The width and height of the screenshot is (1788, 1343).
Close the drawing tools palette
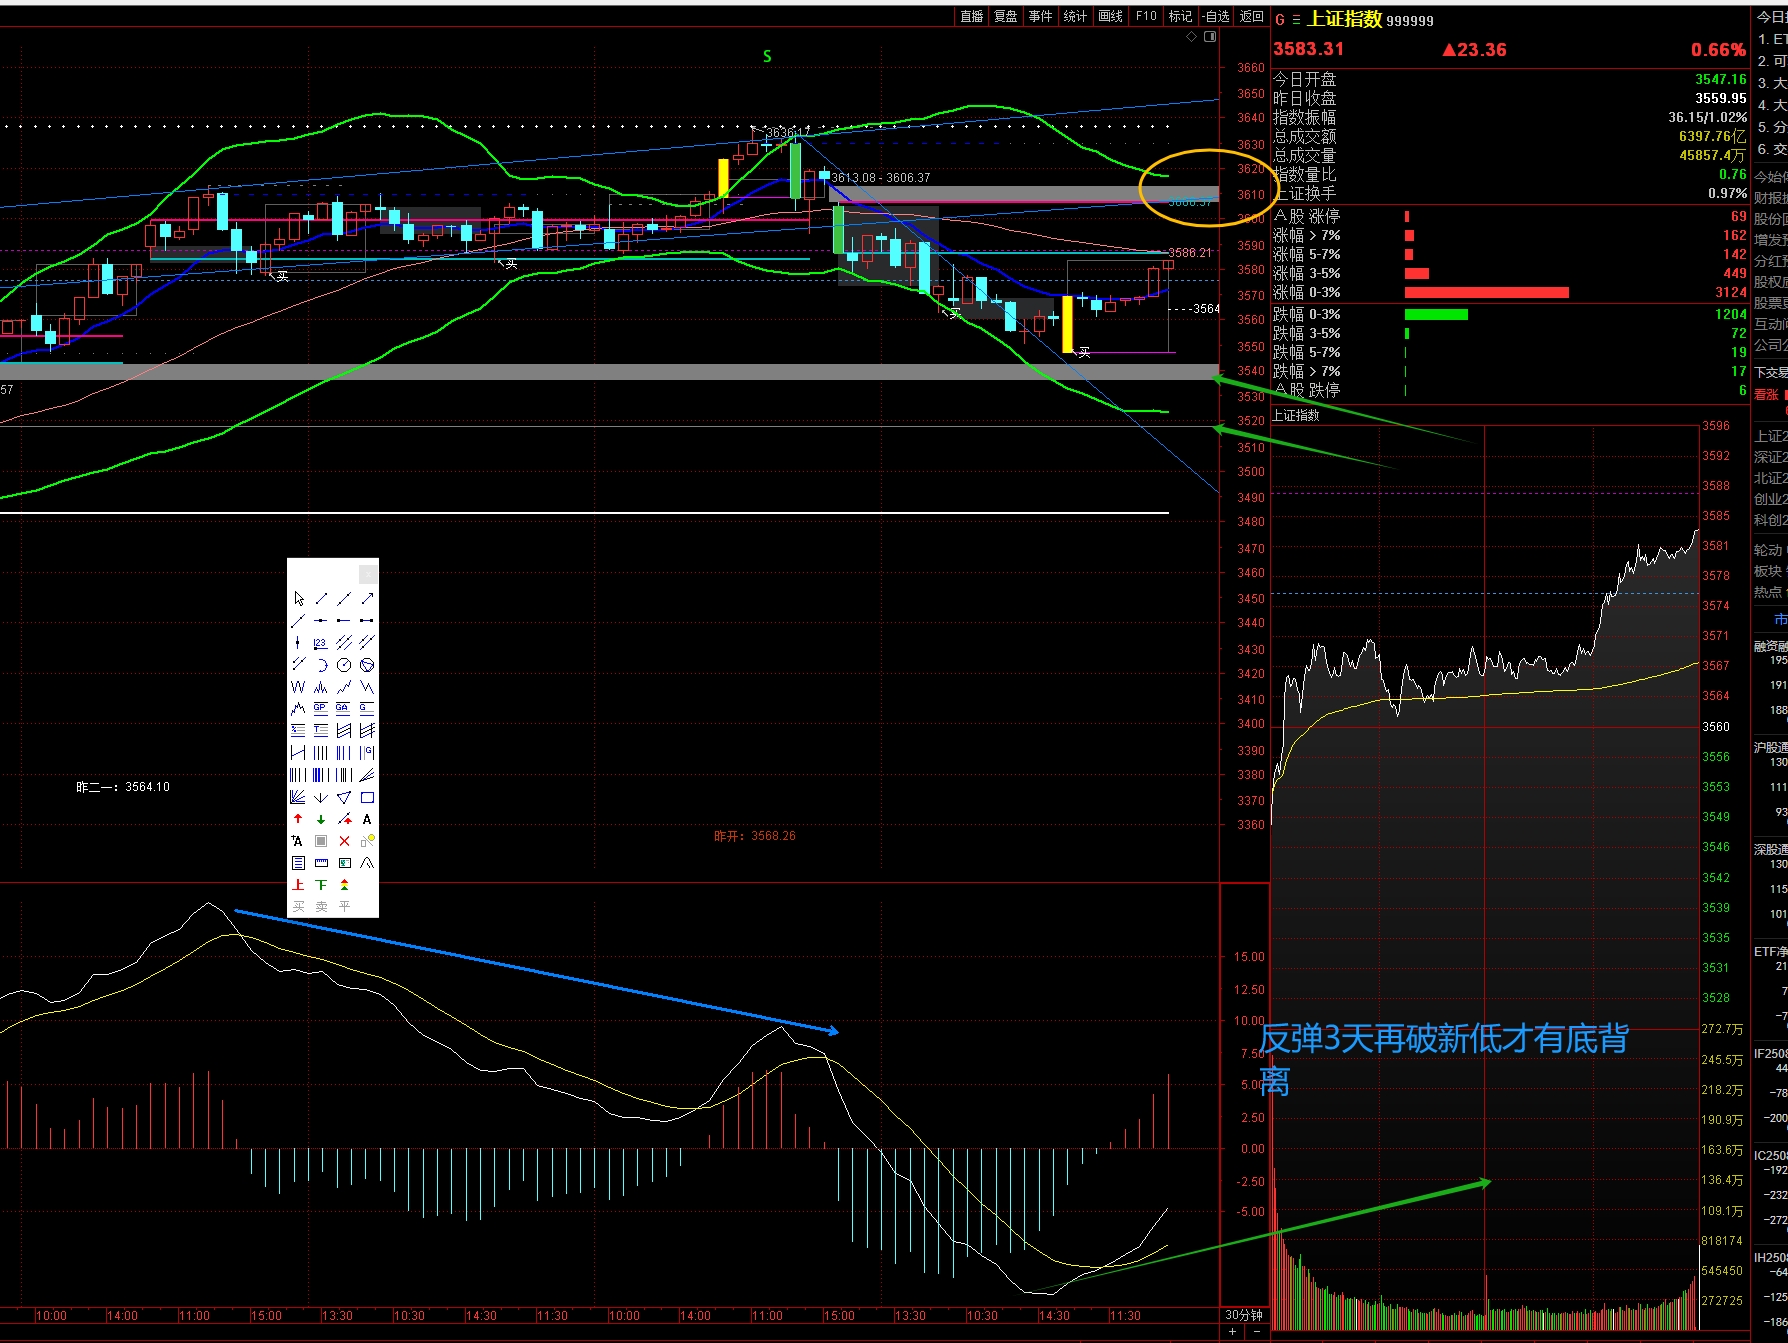pyautogui.click(x=368, y=574)
